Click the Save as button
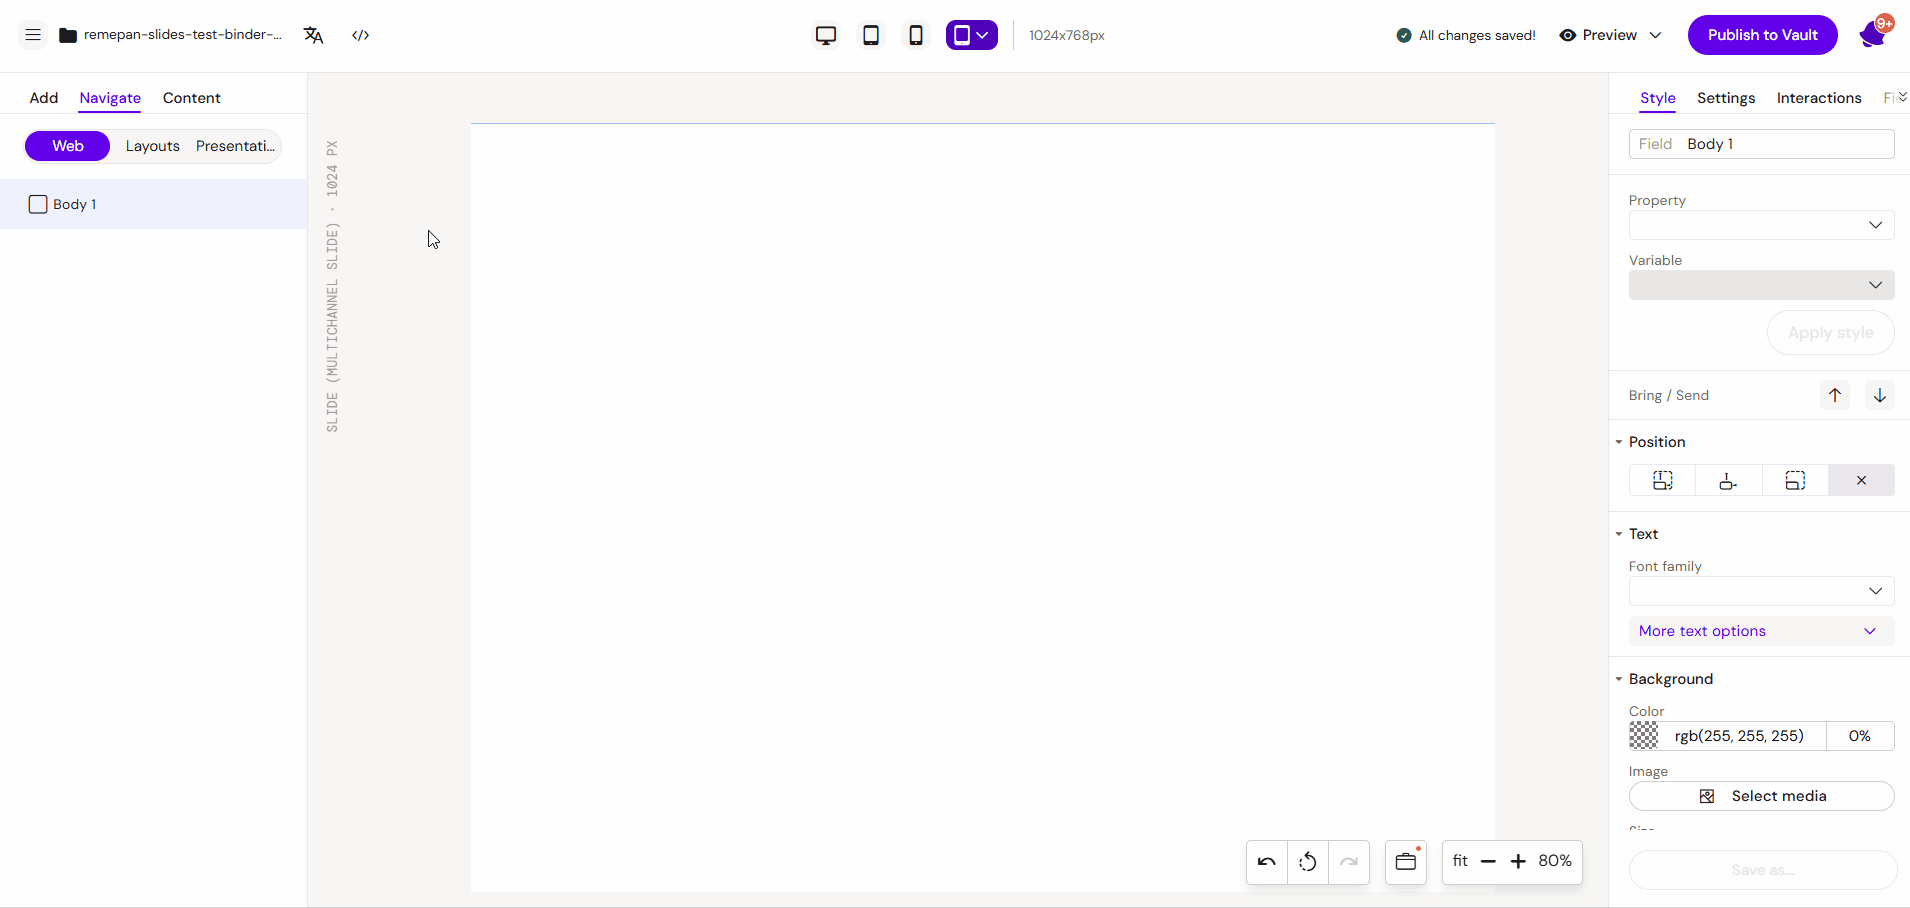Image resolution: width=1910 pixels, height=908 pixels. click(1763, 870)
